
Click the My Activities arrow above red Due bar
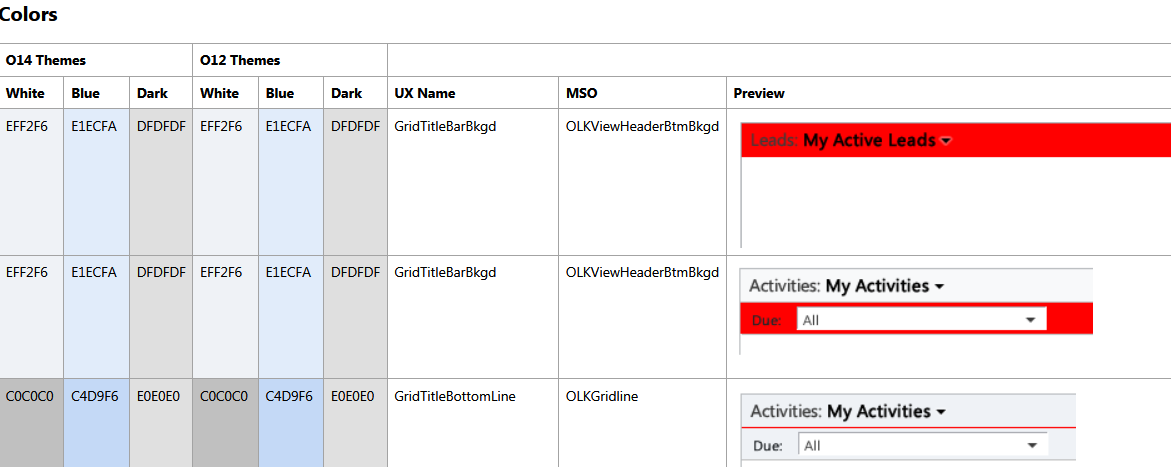coord(939,287)
